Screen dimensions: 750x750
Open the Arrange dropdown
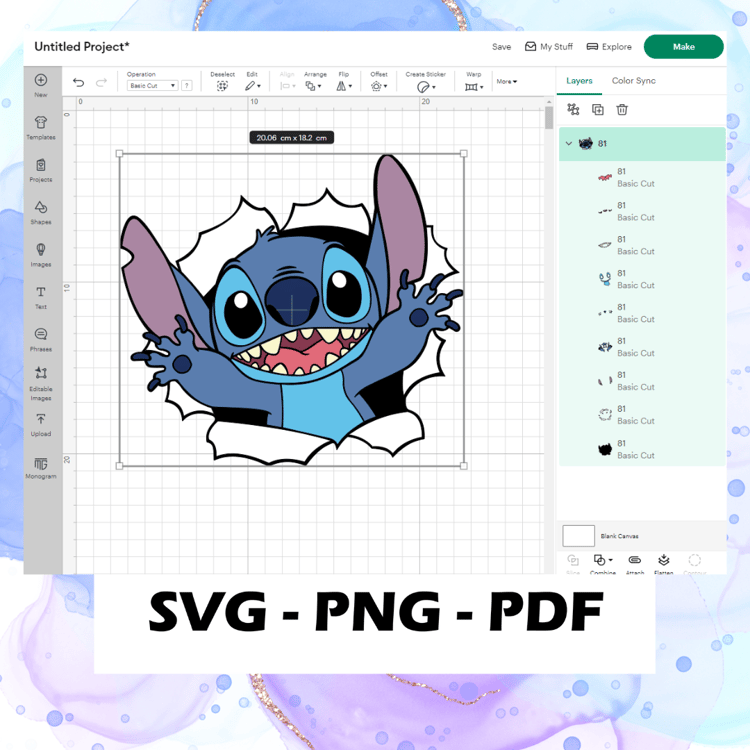click(x=313, y=86)
